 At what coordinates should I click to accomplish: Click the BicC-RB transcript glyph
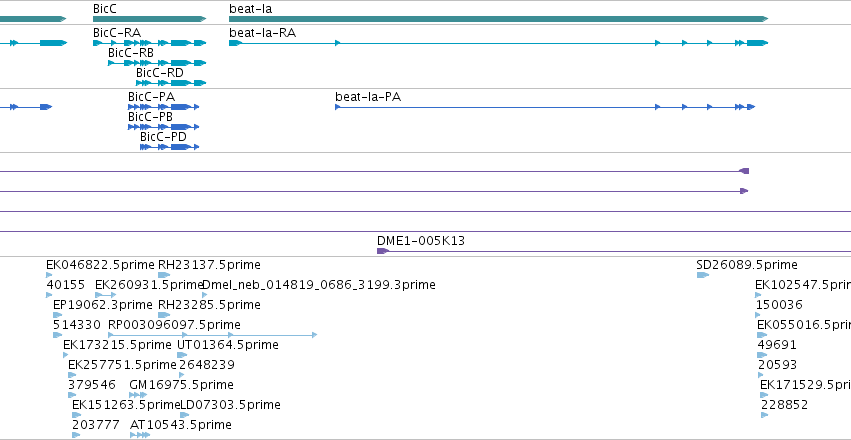tap(157, 63)
